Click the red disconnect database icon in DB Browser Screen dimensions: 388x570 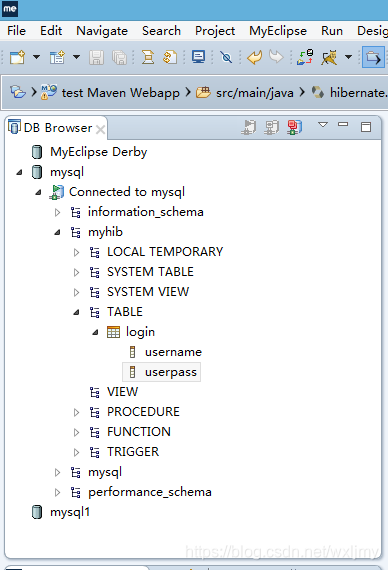point(295,127)
